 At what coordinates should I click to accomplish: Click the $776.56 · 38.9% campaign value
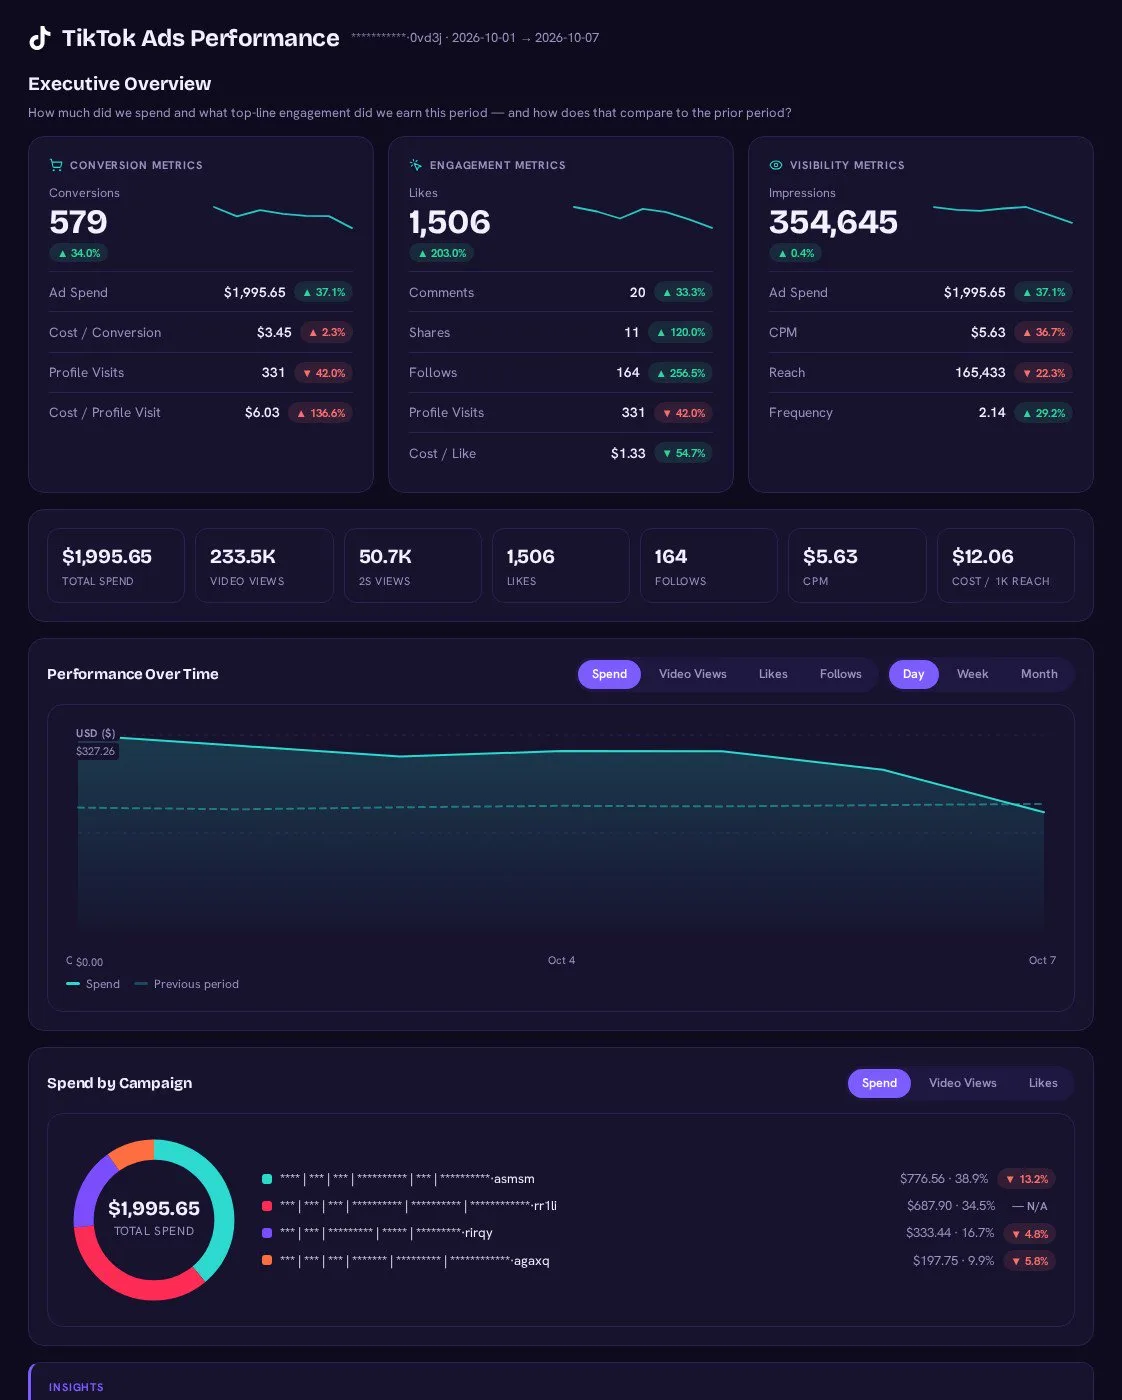point(944,1179)
